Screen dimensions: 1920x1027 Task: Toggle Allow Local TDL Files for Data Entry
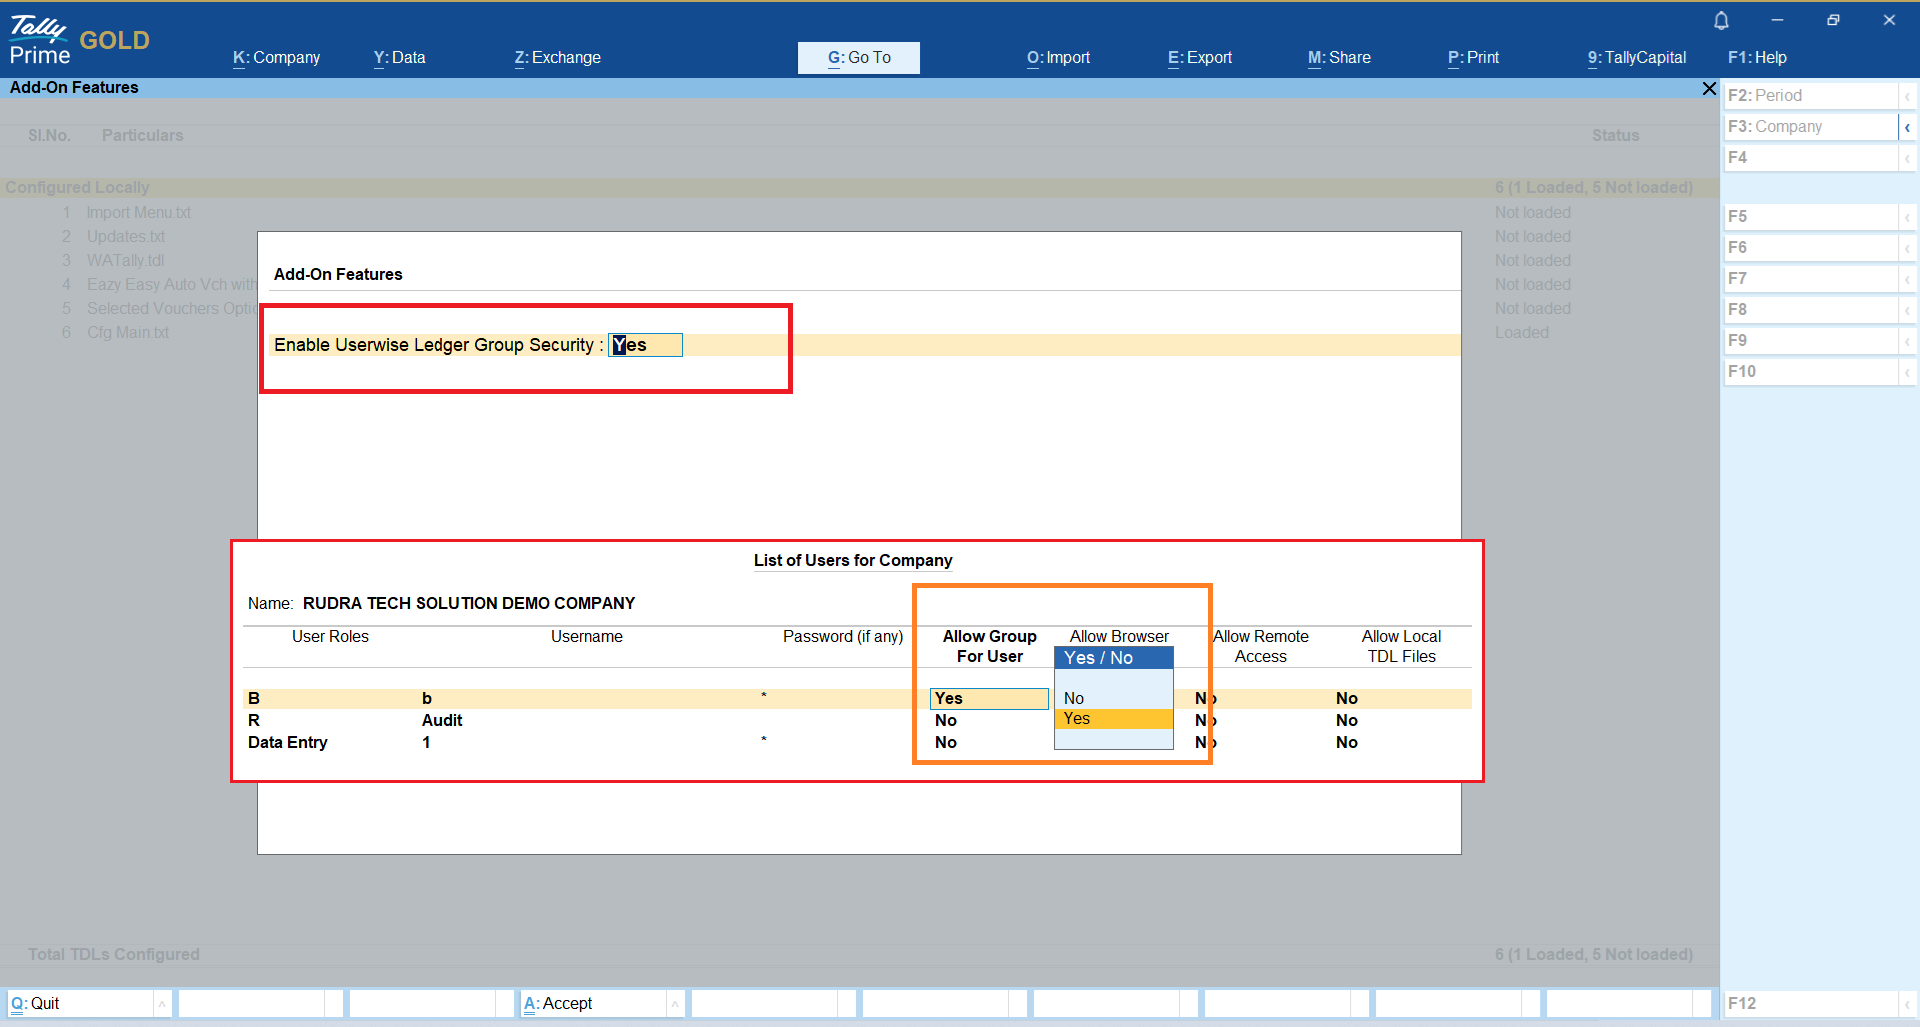[1346, 743]
